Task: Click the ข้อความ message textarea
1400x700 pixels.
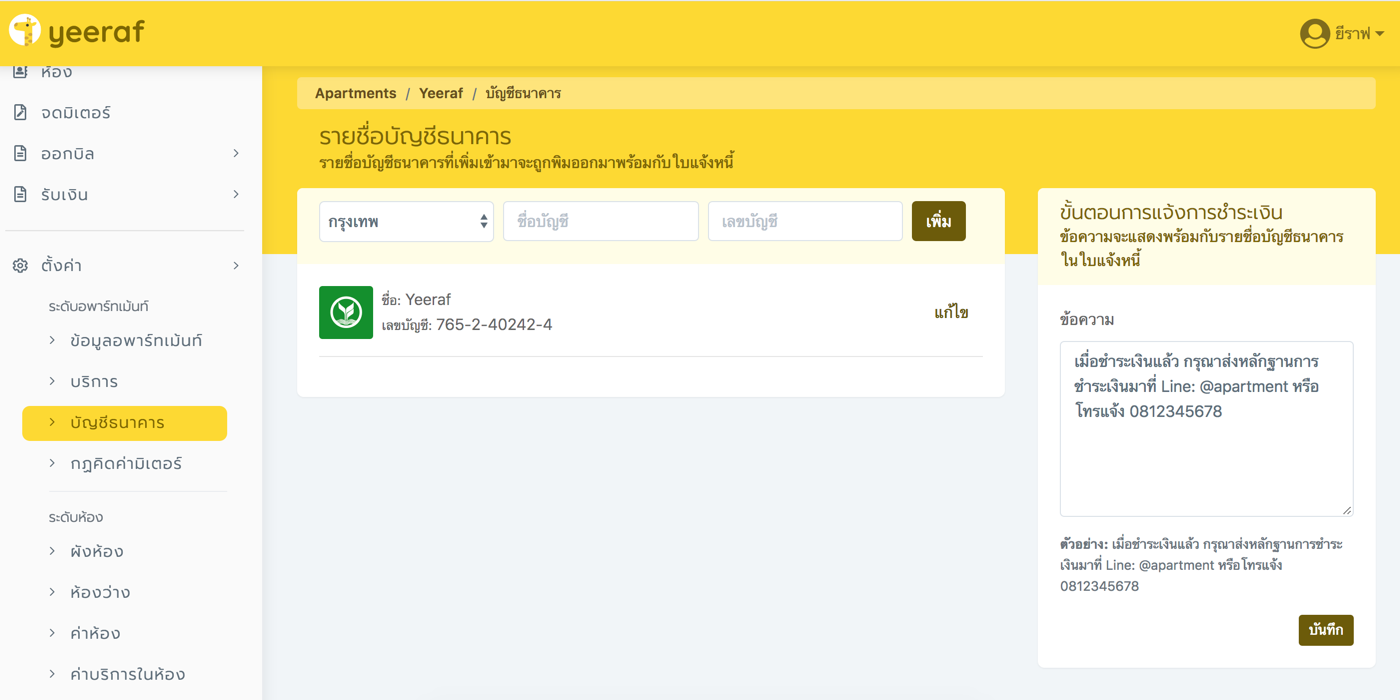Action: coord(1206,429)
